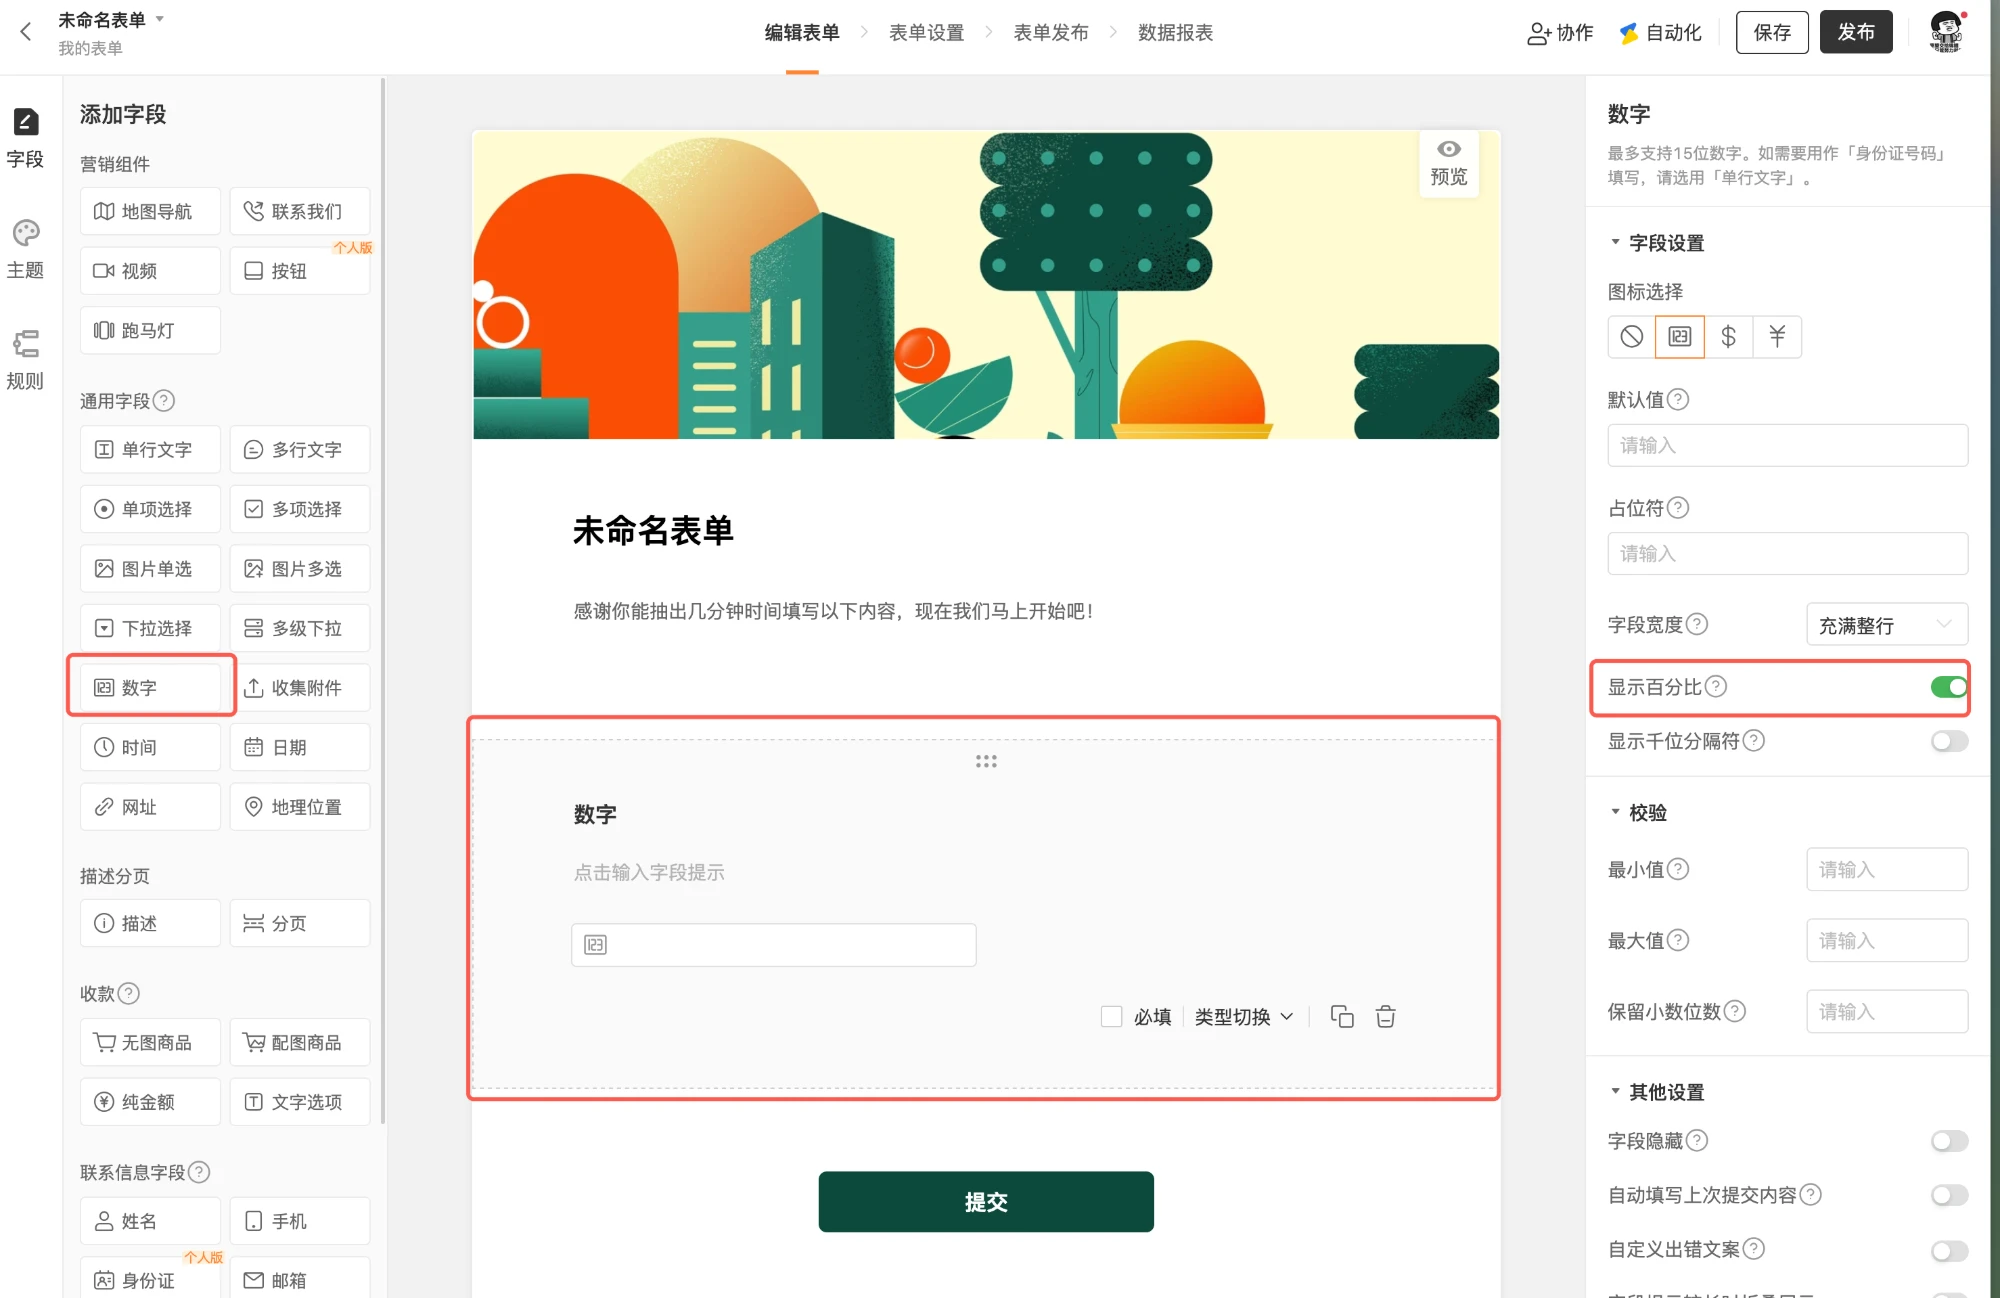Click the 最小值 input field

point(1887,870)
